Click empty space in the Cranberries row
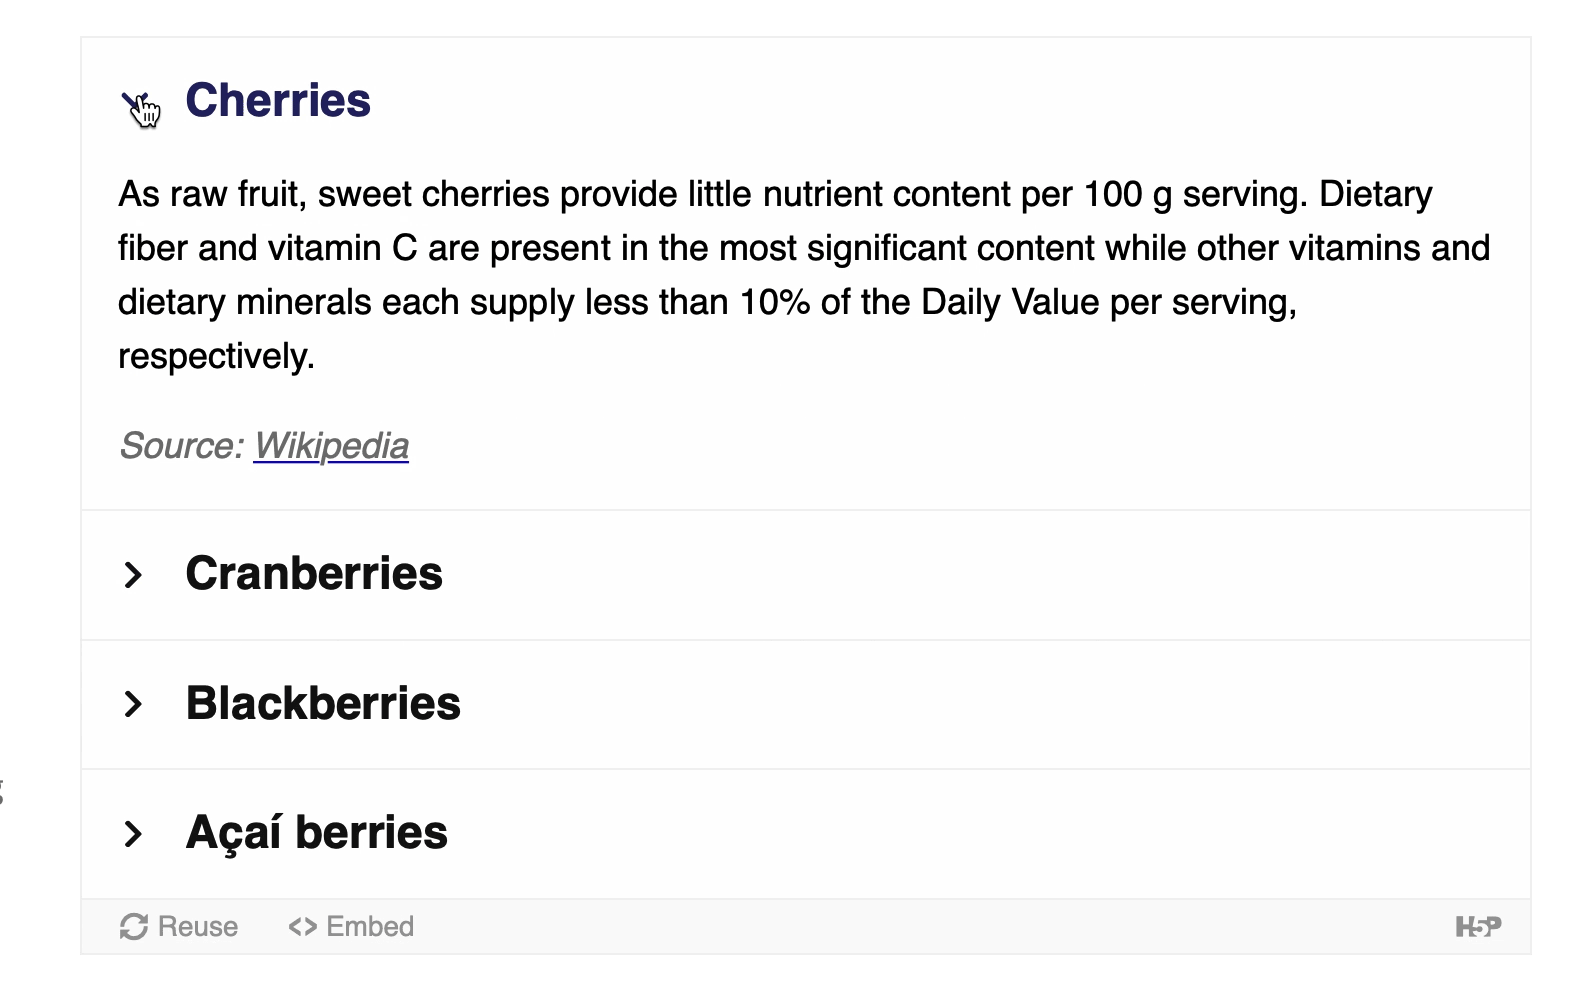The image size is (1588, 1004). pyautogui.click(x=980, y=575)
